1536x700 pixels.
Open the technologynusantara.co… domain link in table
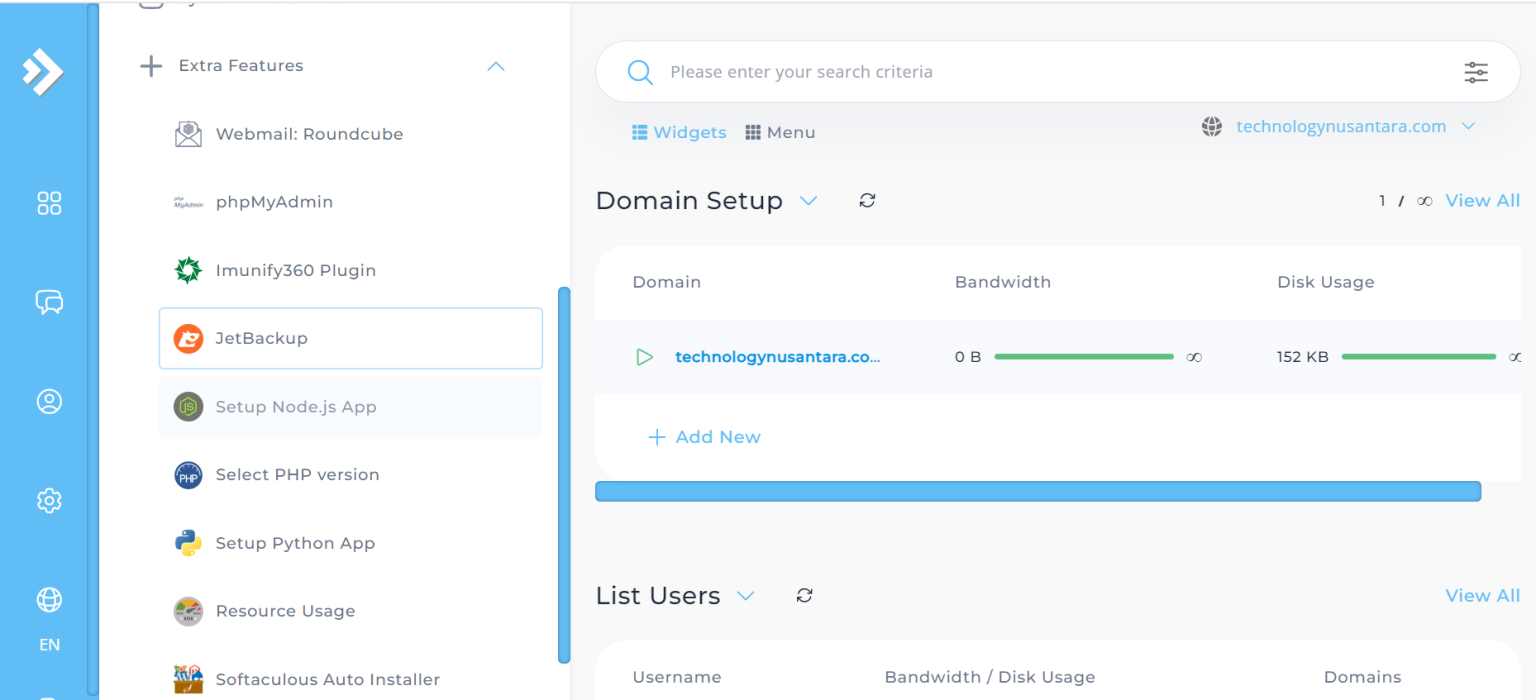coord(778,357)
